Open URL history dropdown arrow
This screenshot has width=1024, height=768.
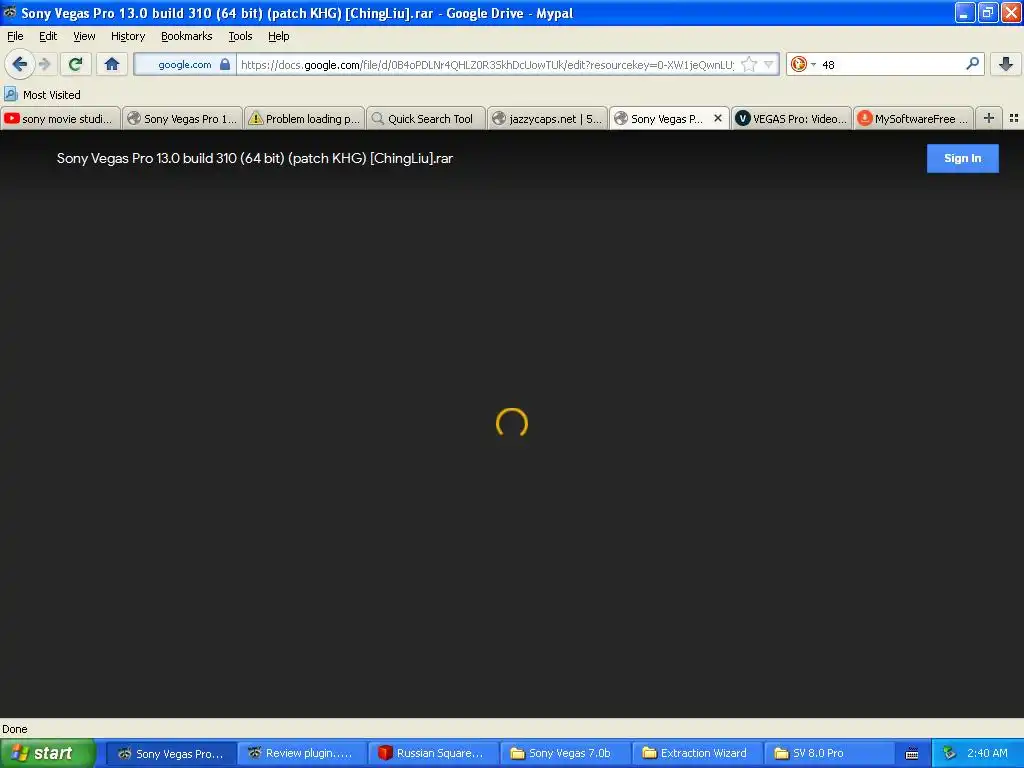point(769,64)
